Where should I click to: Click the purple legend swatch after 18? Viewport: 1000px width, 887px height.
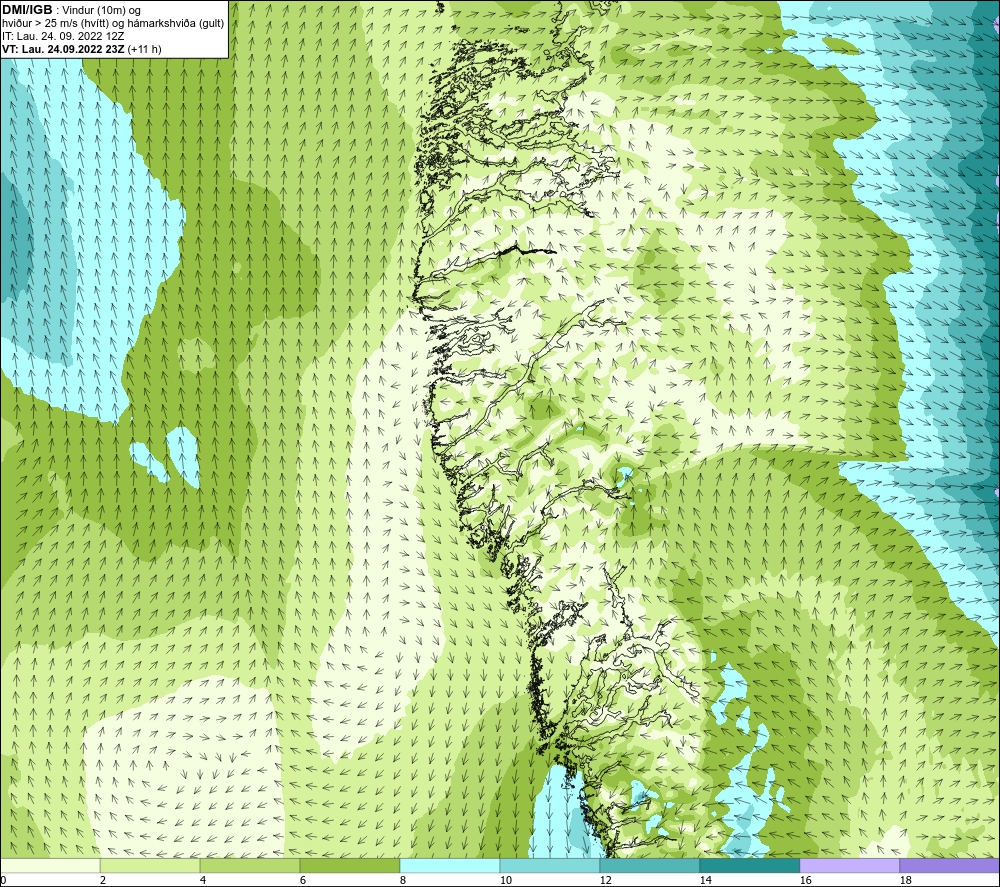coord(950,866)
